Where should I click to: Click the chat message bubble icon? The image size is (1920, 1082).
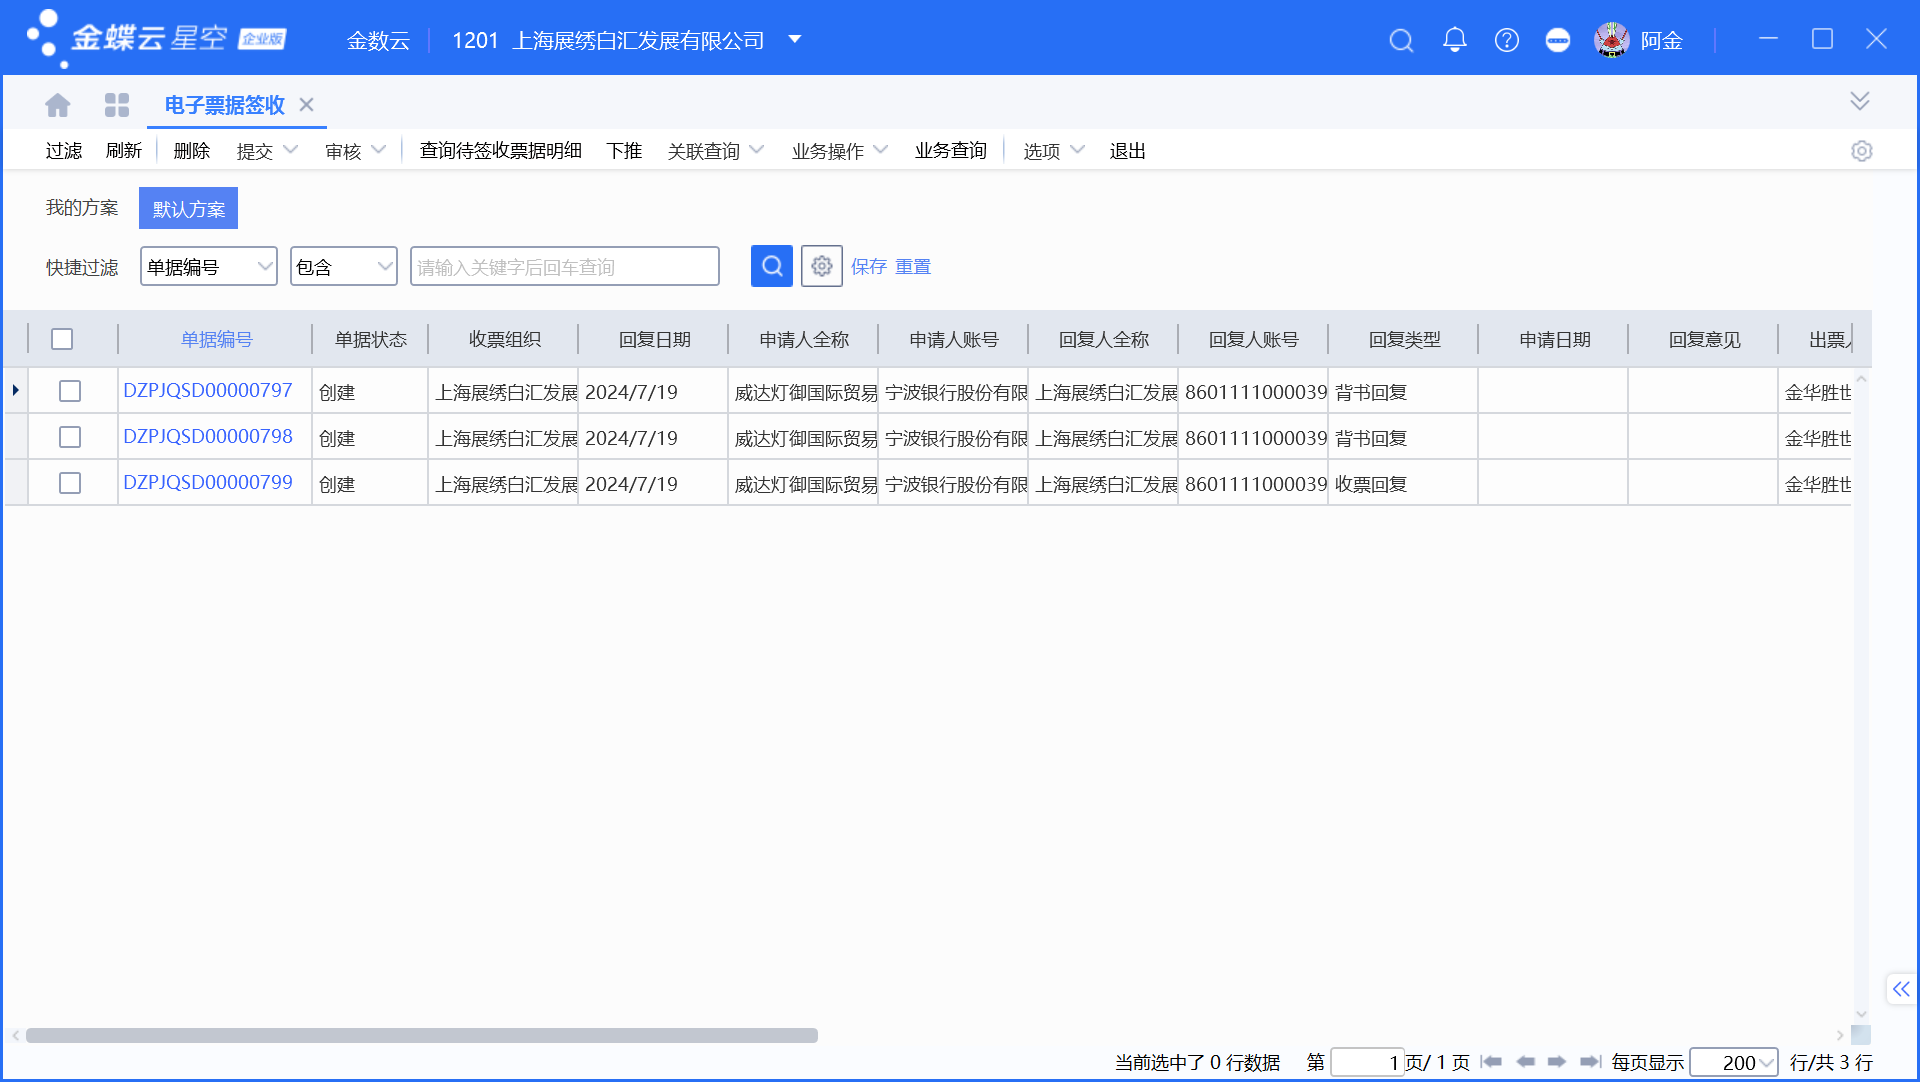(1558, 40)
